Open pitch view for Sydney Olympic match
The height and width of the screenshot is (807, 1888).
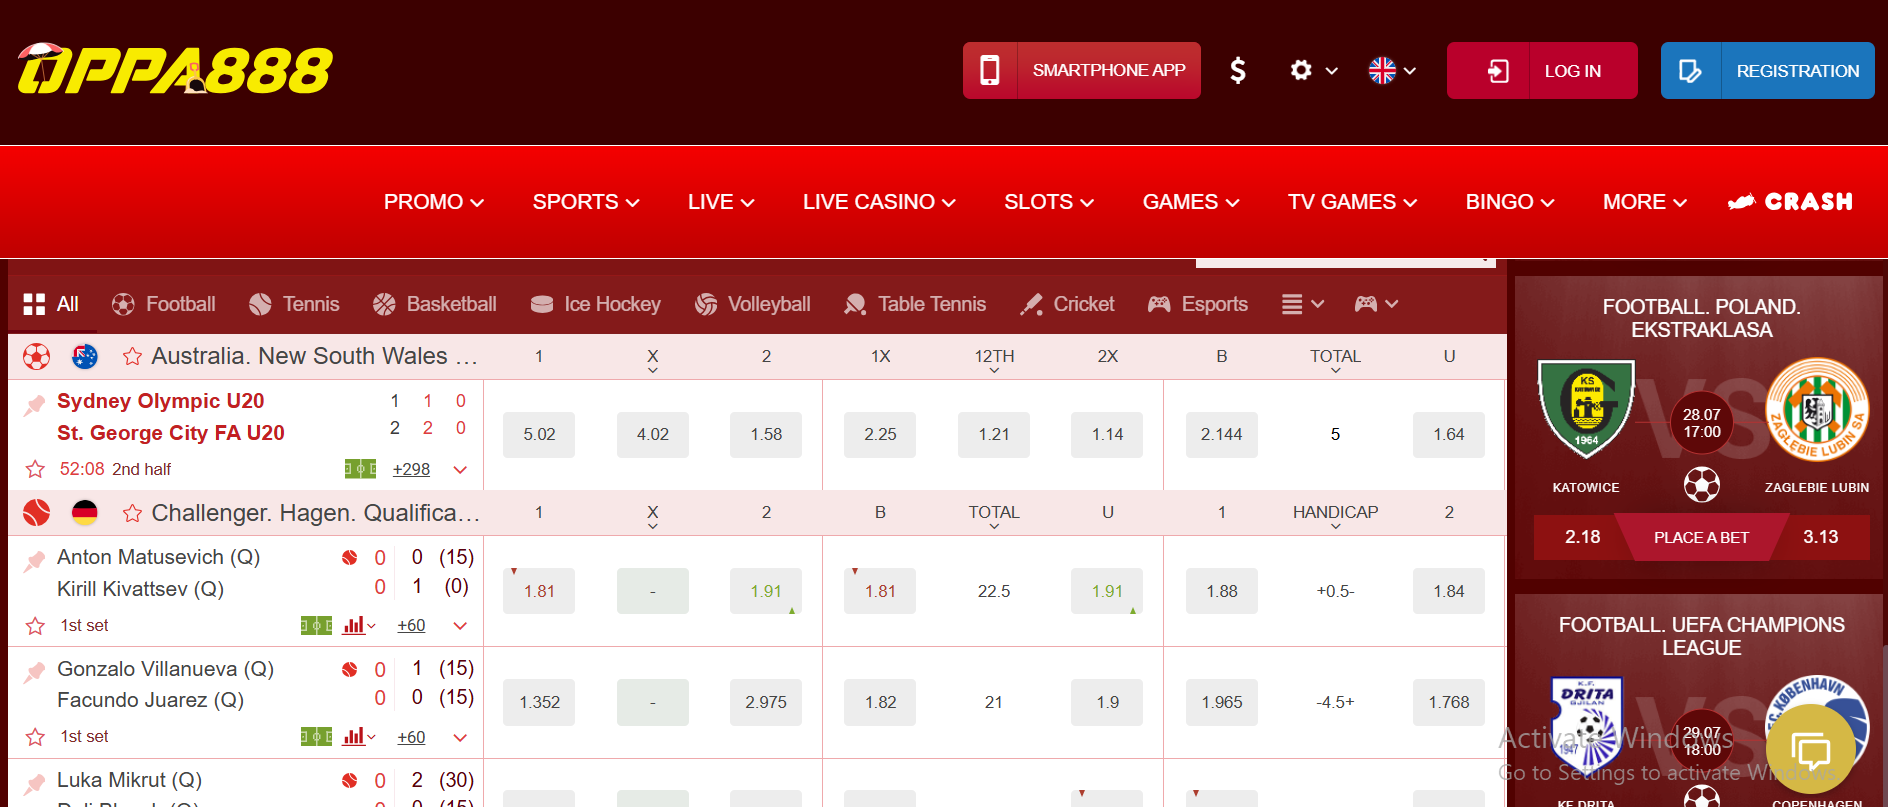(360, 469)
